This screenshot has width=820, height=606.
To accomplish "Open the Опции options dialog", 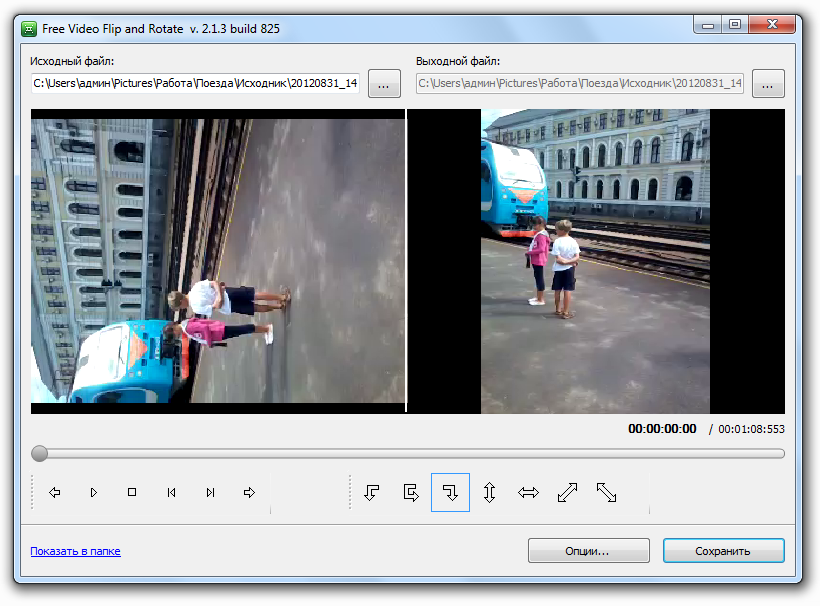I will (x=589, y=551).
